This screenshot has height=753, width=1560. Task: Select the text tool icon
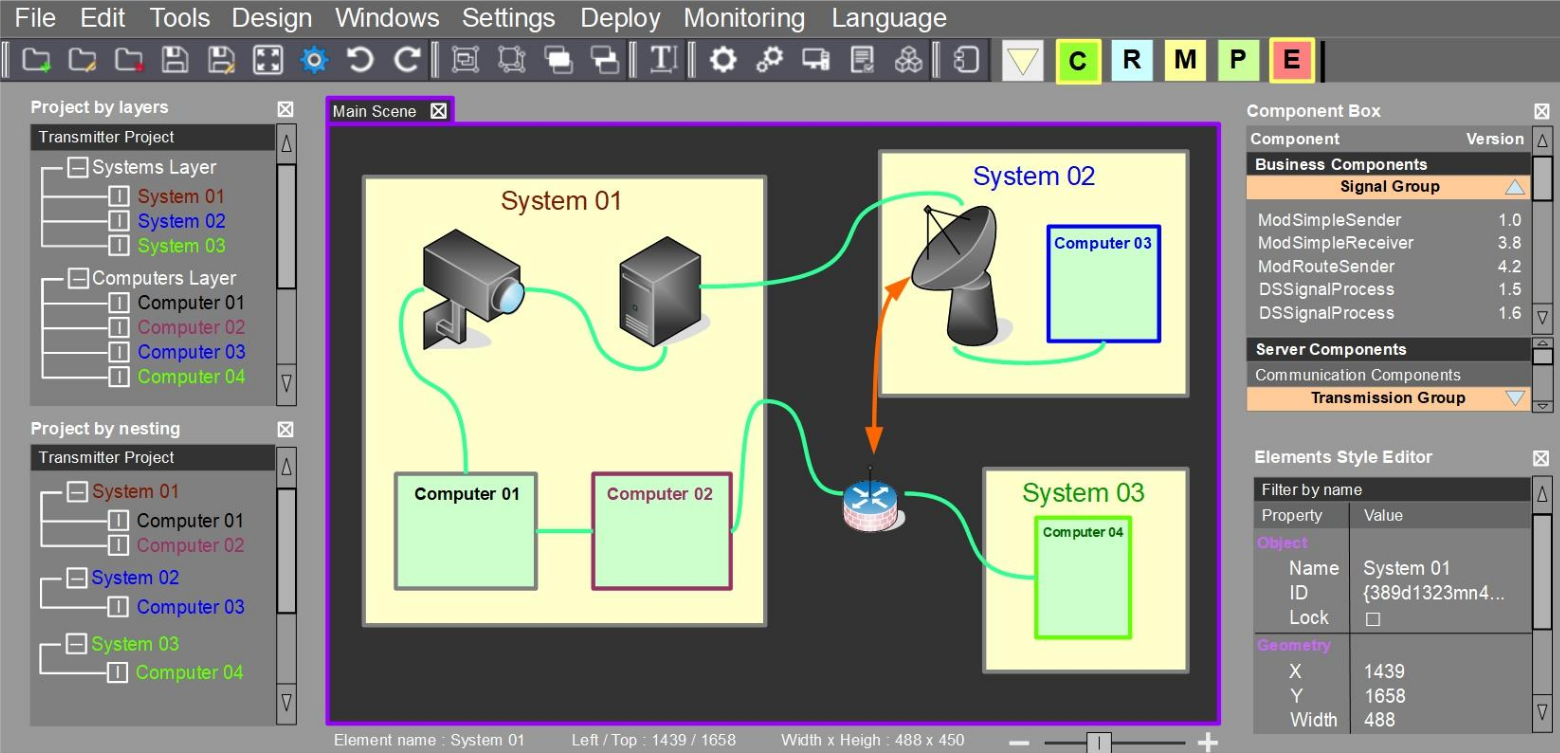[x=663, y=61]
